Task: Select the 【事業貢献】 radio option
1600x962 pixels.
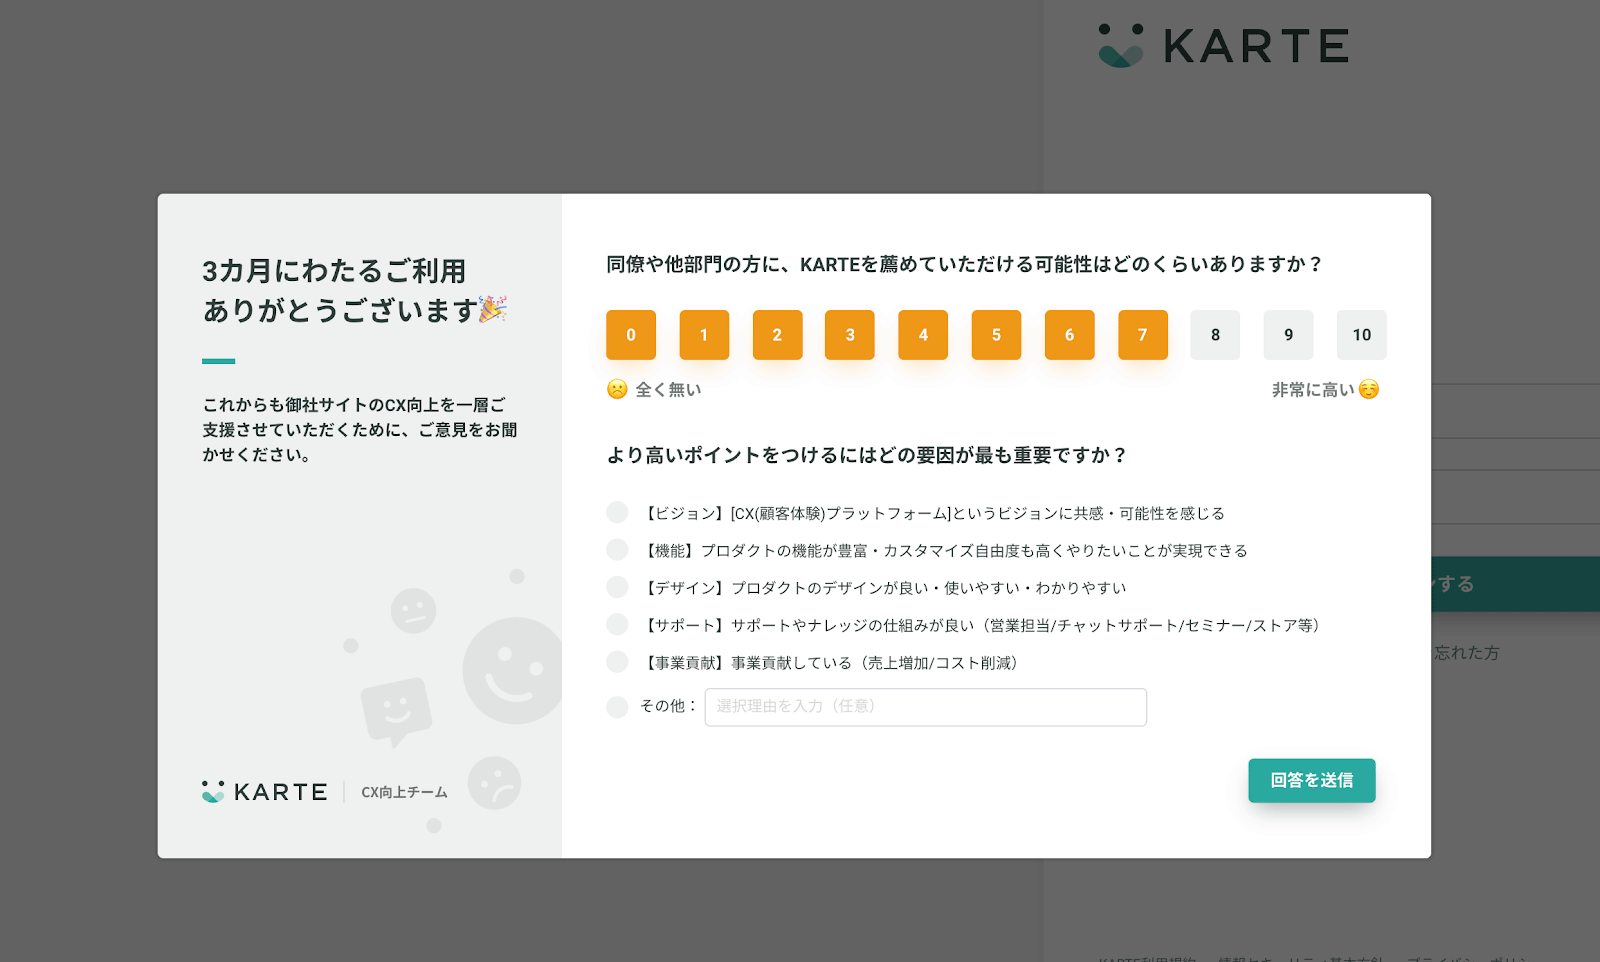Action: [618, 662]
